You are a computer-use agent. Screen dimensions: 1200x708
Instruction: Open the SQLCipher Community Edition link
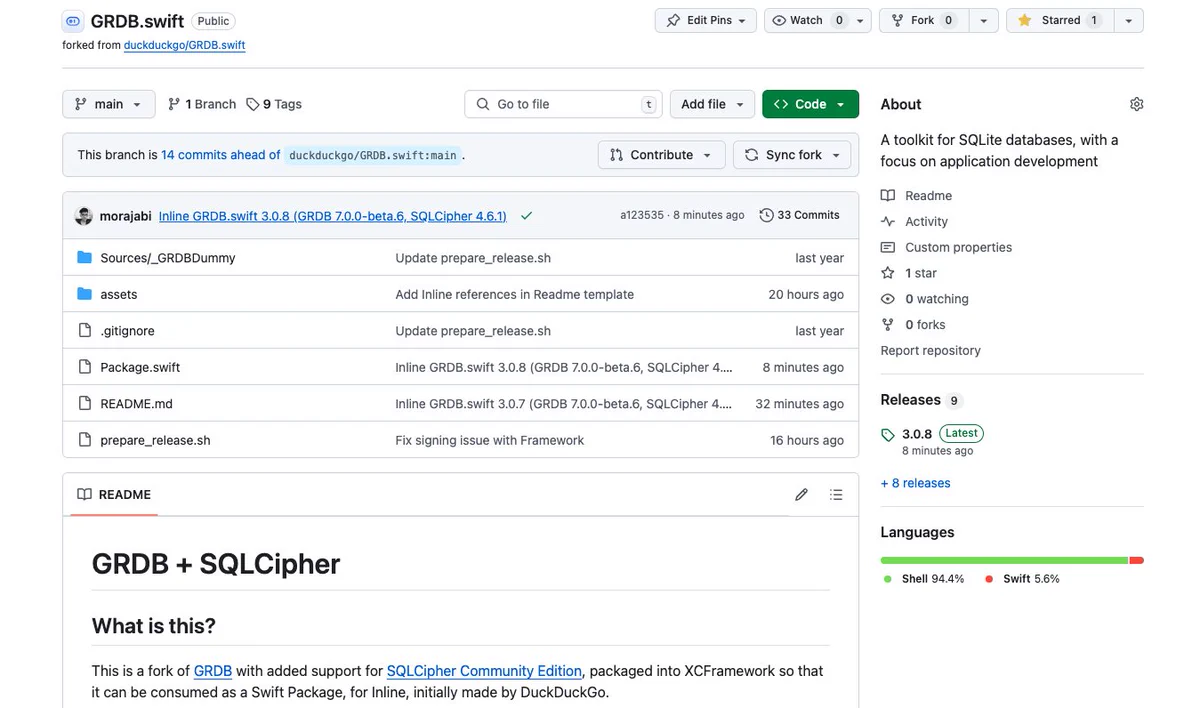[x=484, y=671]
